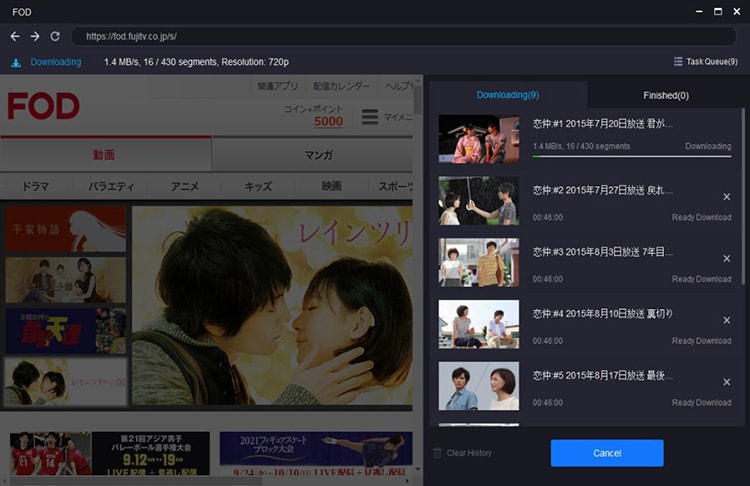Remove episode #4 from the download queue
The width and height of the screenshot is (750, 486).
coord(727,320)
